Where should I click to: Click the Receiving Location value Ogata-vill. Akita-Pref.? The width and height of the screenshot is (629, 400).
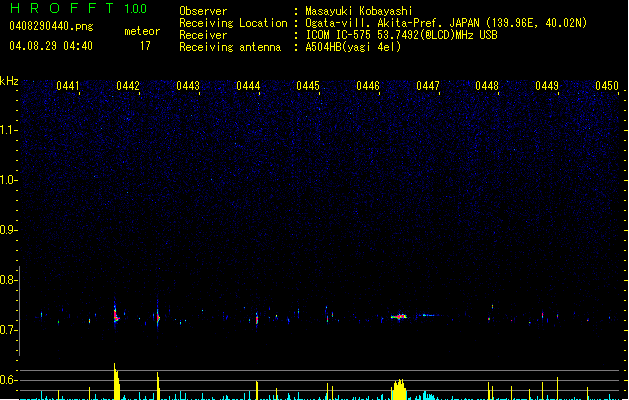(375, 23)
